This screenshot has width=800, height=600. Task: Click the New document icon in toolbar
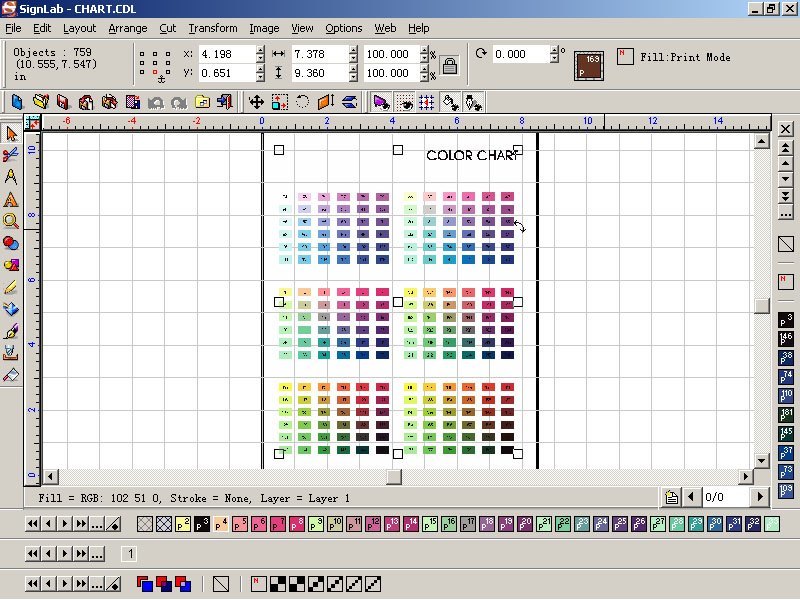coord(17,102)
